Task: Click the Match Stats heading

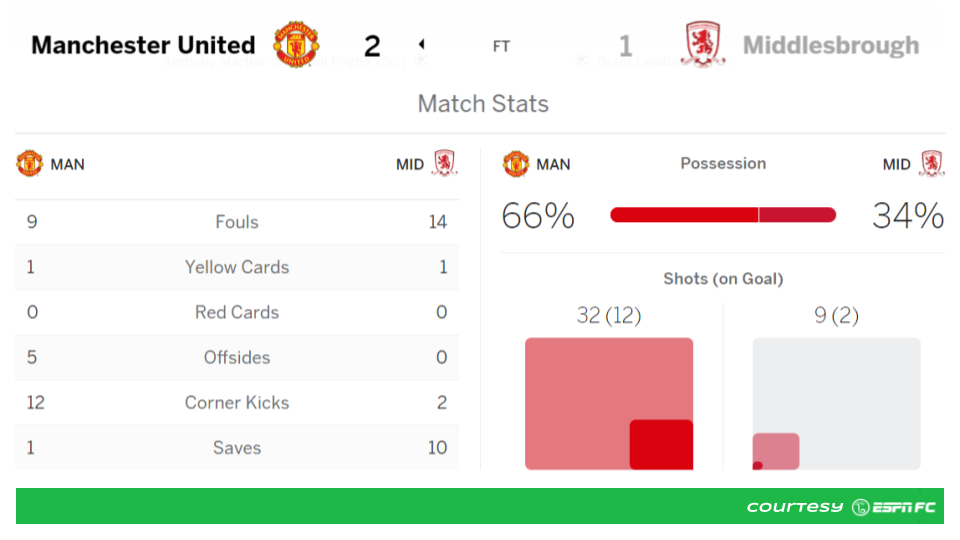Action: coord(483,103)
